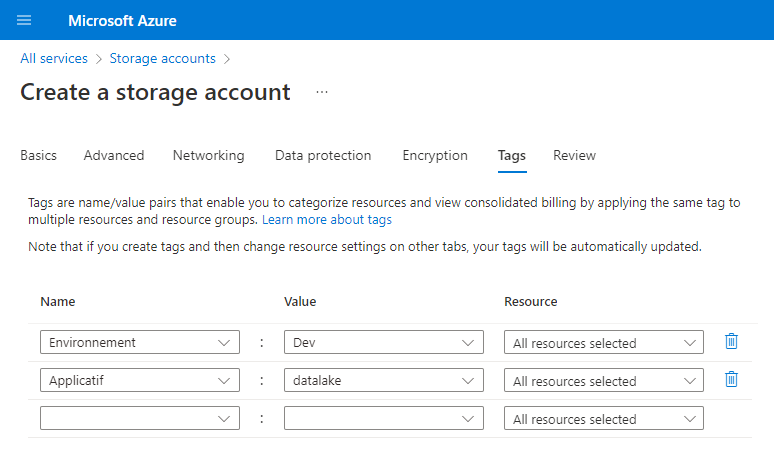
Task: Expand the Applicatif name dropdown
Action: (140, 380)
